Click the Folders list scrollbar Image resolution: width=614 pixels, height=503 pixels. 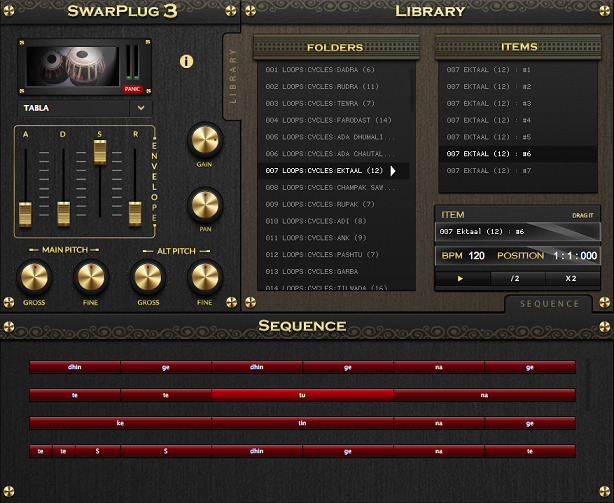point(412,90)
